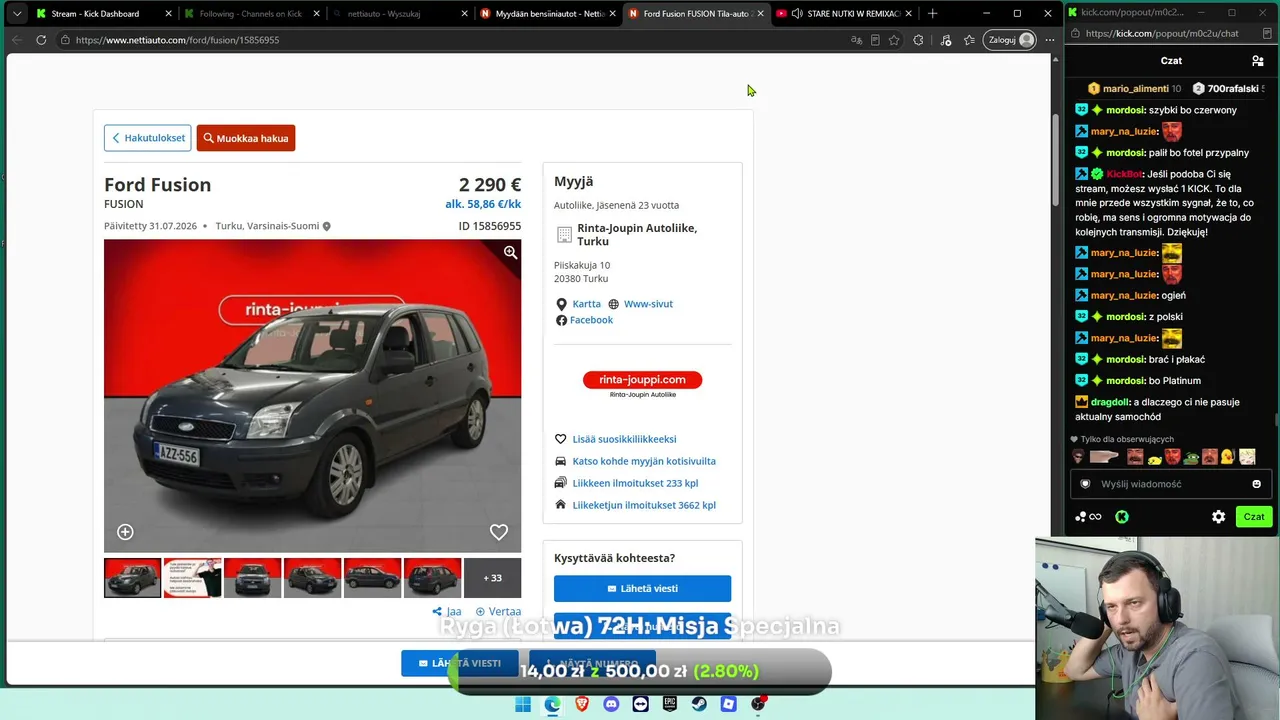Bookmark this page with the star icon

click(x=894, y=40)
